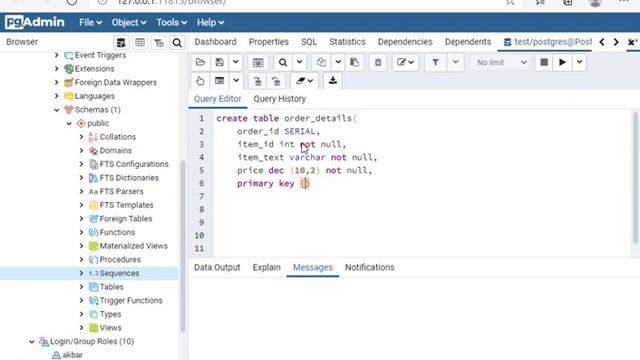Switch to the Dashboard tab
The image size is (640, 360).
pos(216,42)
